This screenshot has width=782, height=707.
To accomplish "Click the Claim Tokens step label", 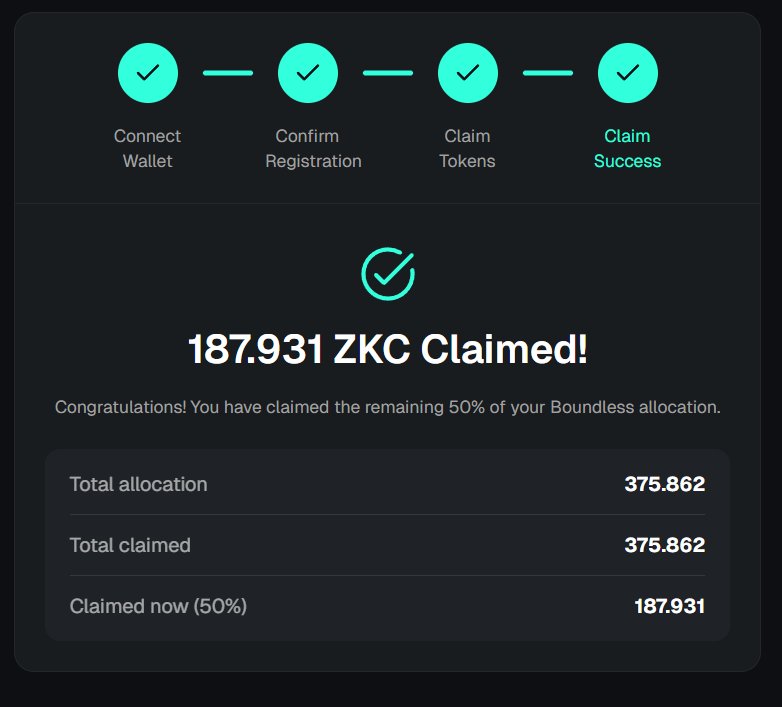I will click(x=467, y=148).
